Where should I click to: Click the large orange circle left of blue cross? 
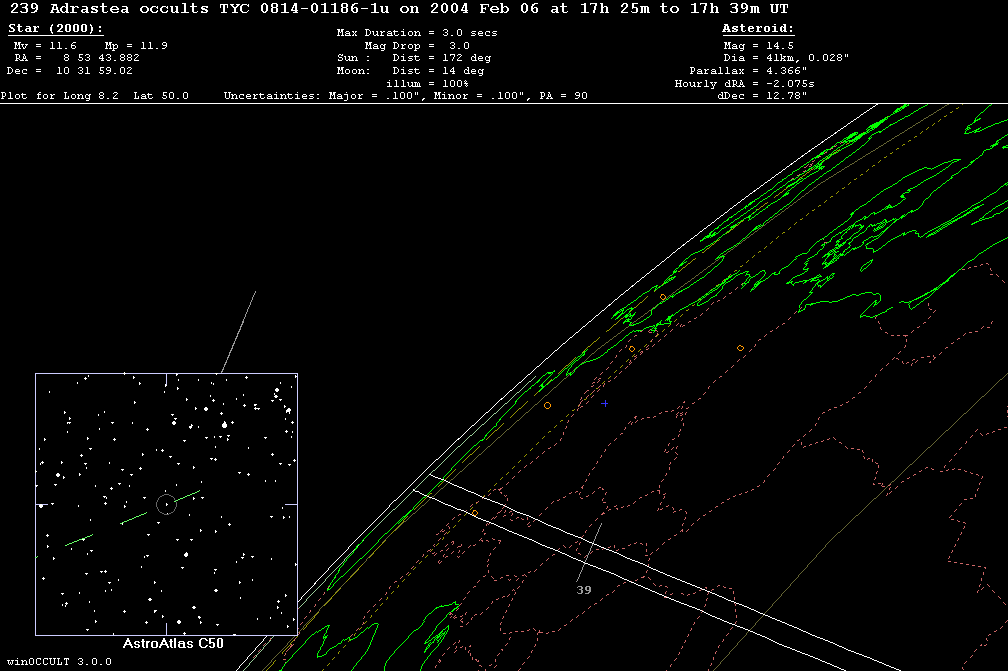(x=547, y=405)
